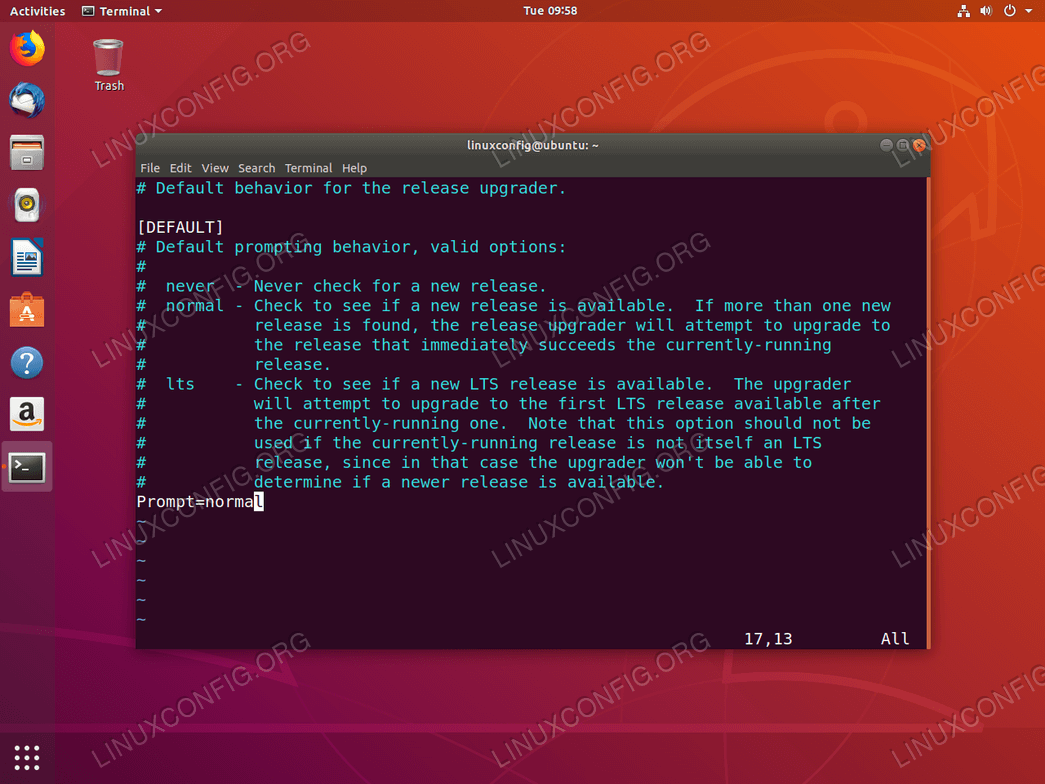Screen dimensions: 1045x784
Task: Click the word 'never' in comments
Action: (x=190, y=286)
